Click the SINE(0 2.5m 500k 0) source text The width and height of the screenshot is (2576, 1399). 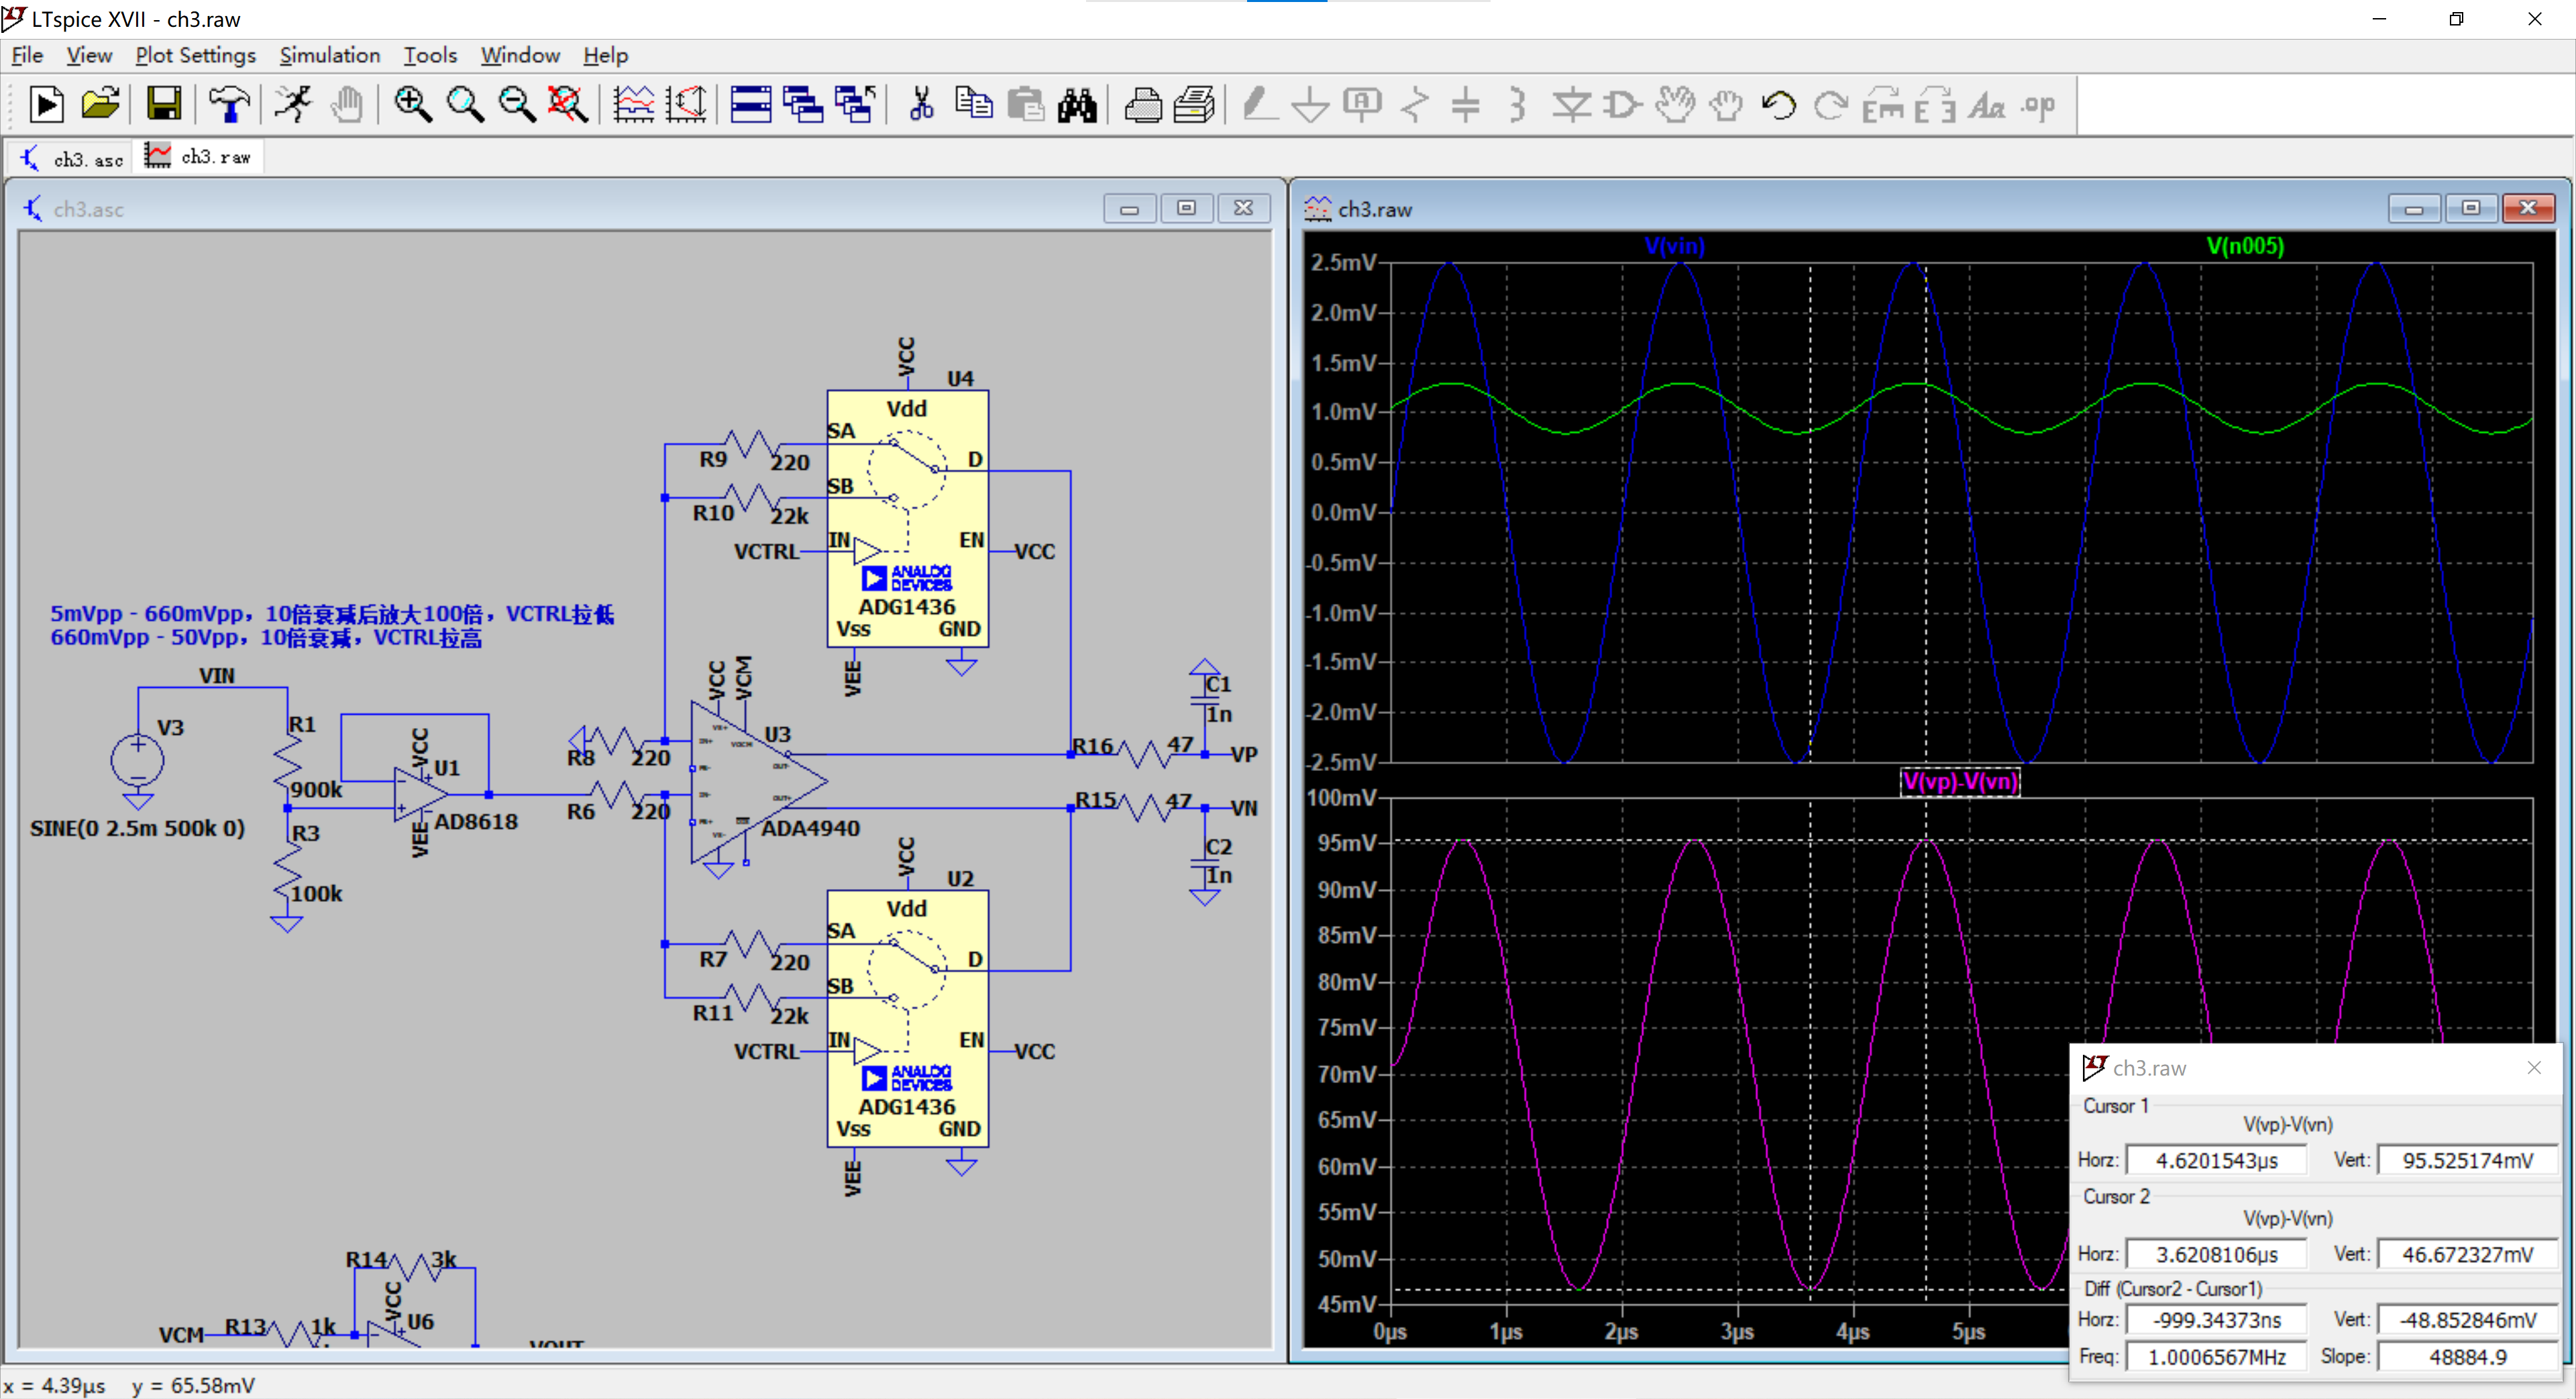[137, 828]
